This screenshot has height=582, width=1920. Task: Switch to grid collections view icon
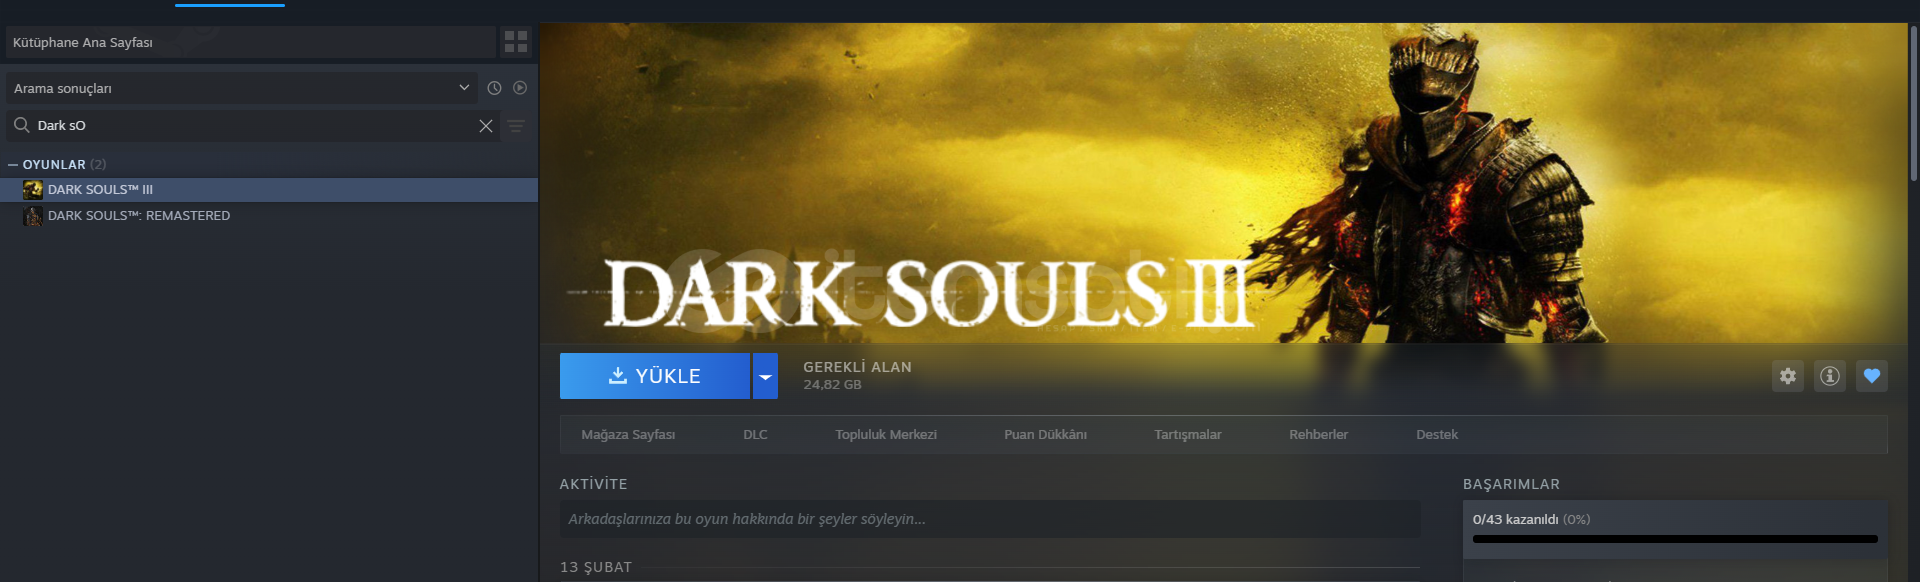tap(516, 42)
